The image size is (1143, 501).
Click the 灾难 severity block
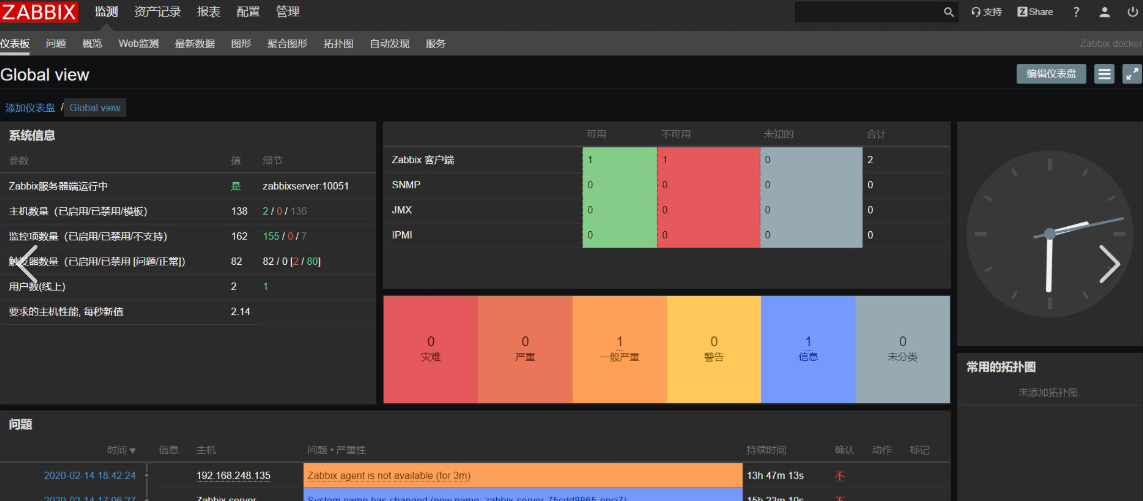[431, 349]
